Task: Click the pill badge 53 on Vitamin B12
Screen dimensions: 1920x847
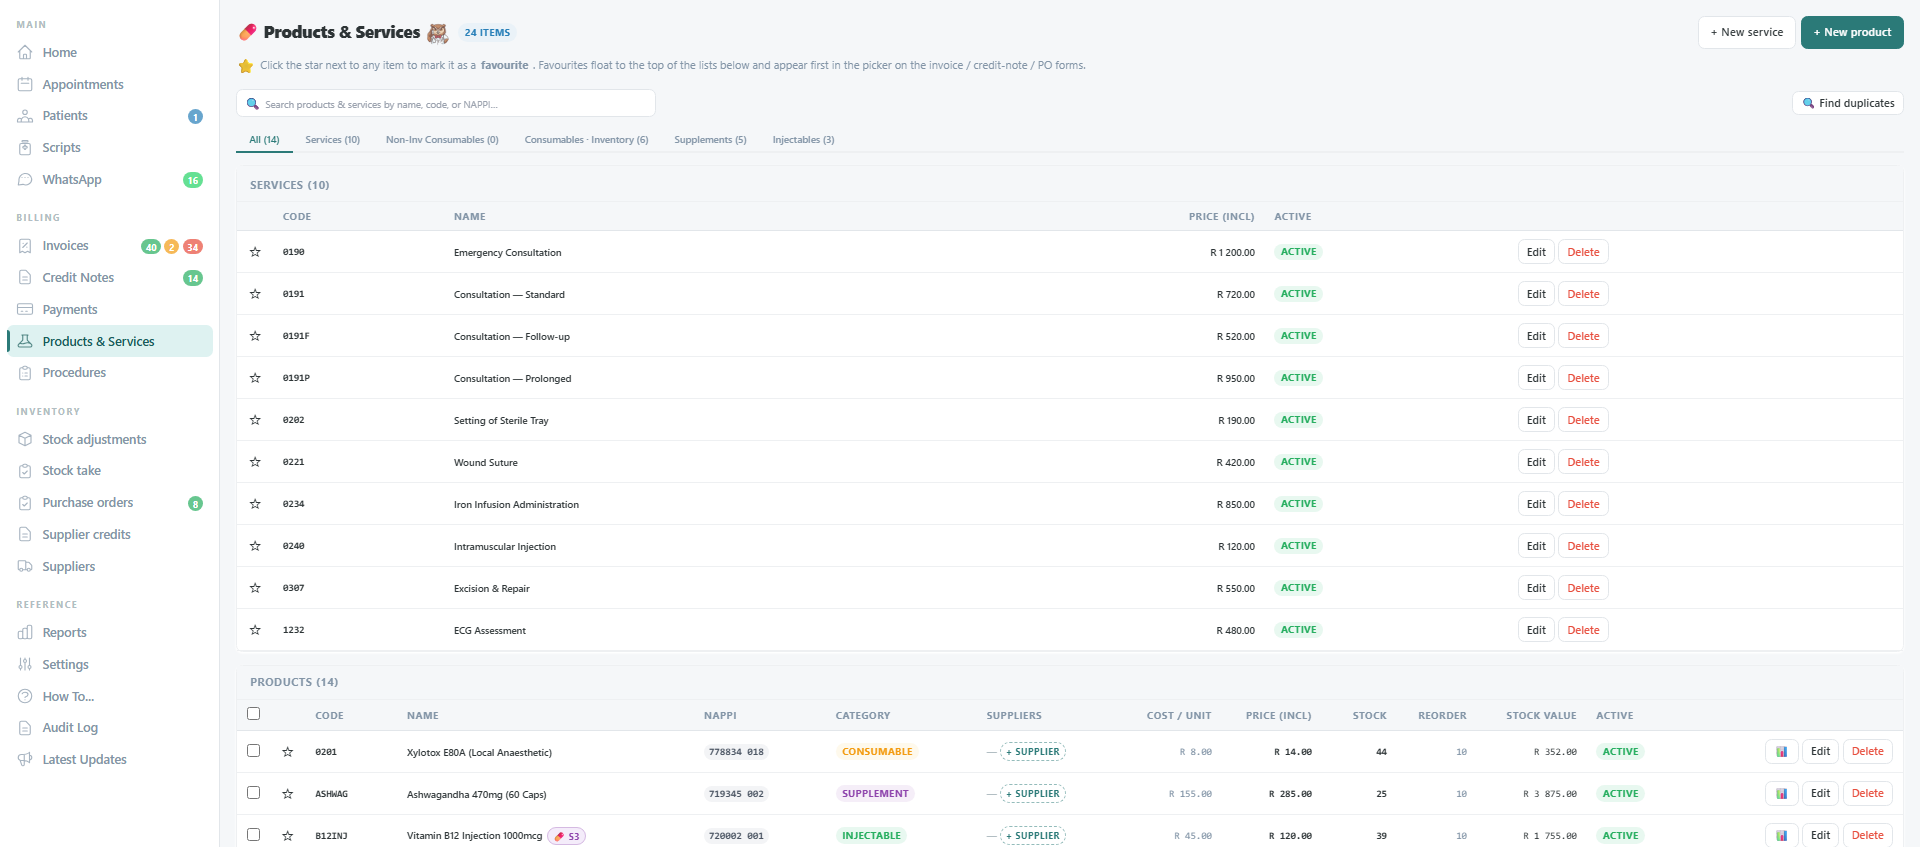Action: pos(566,836)
